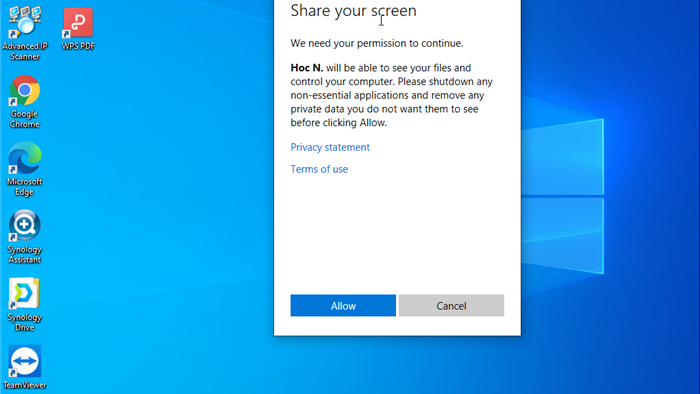The height and width of the screenshot is (394, 700).
Task: Click the 'We need your permission' text
Action: 377,43
